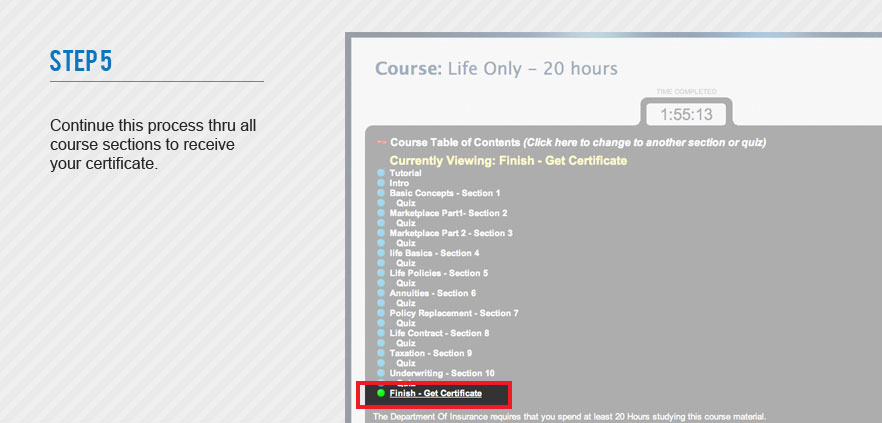Open the Finish - Get Certificate link

tap(435, 393)
